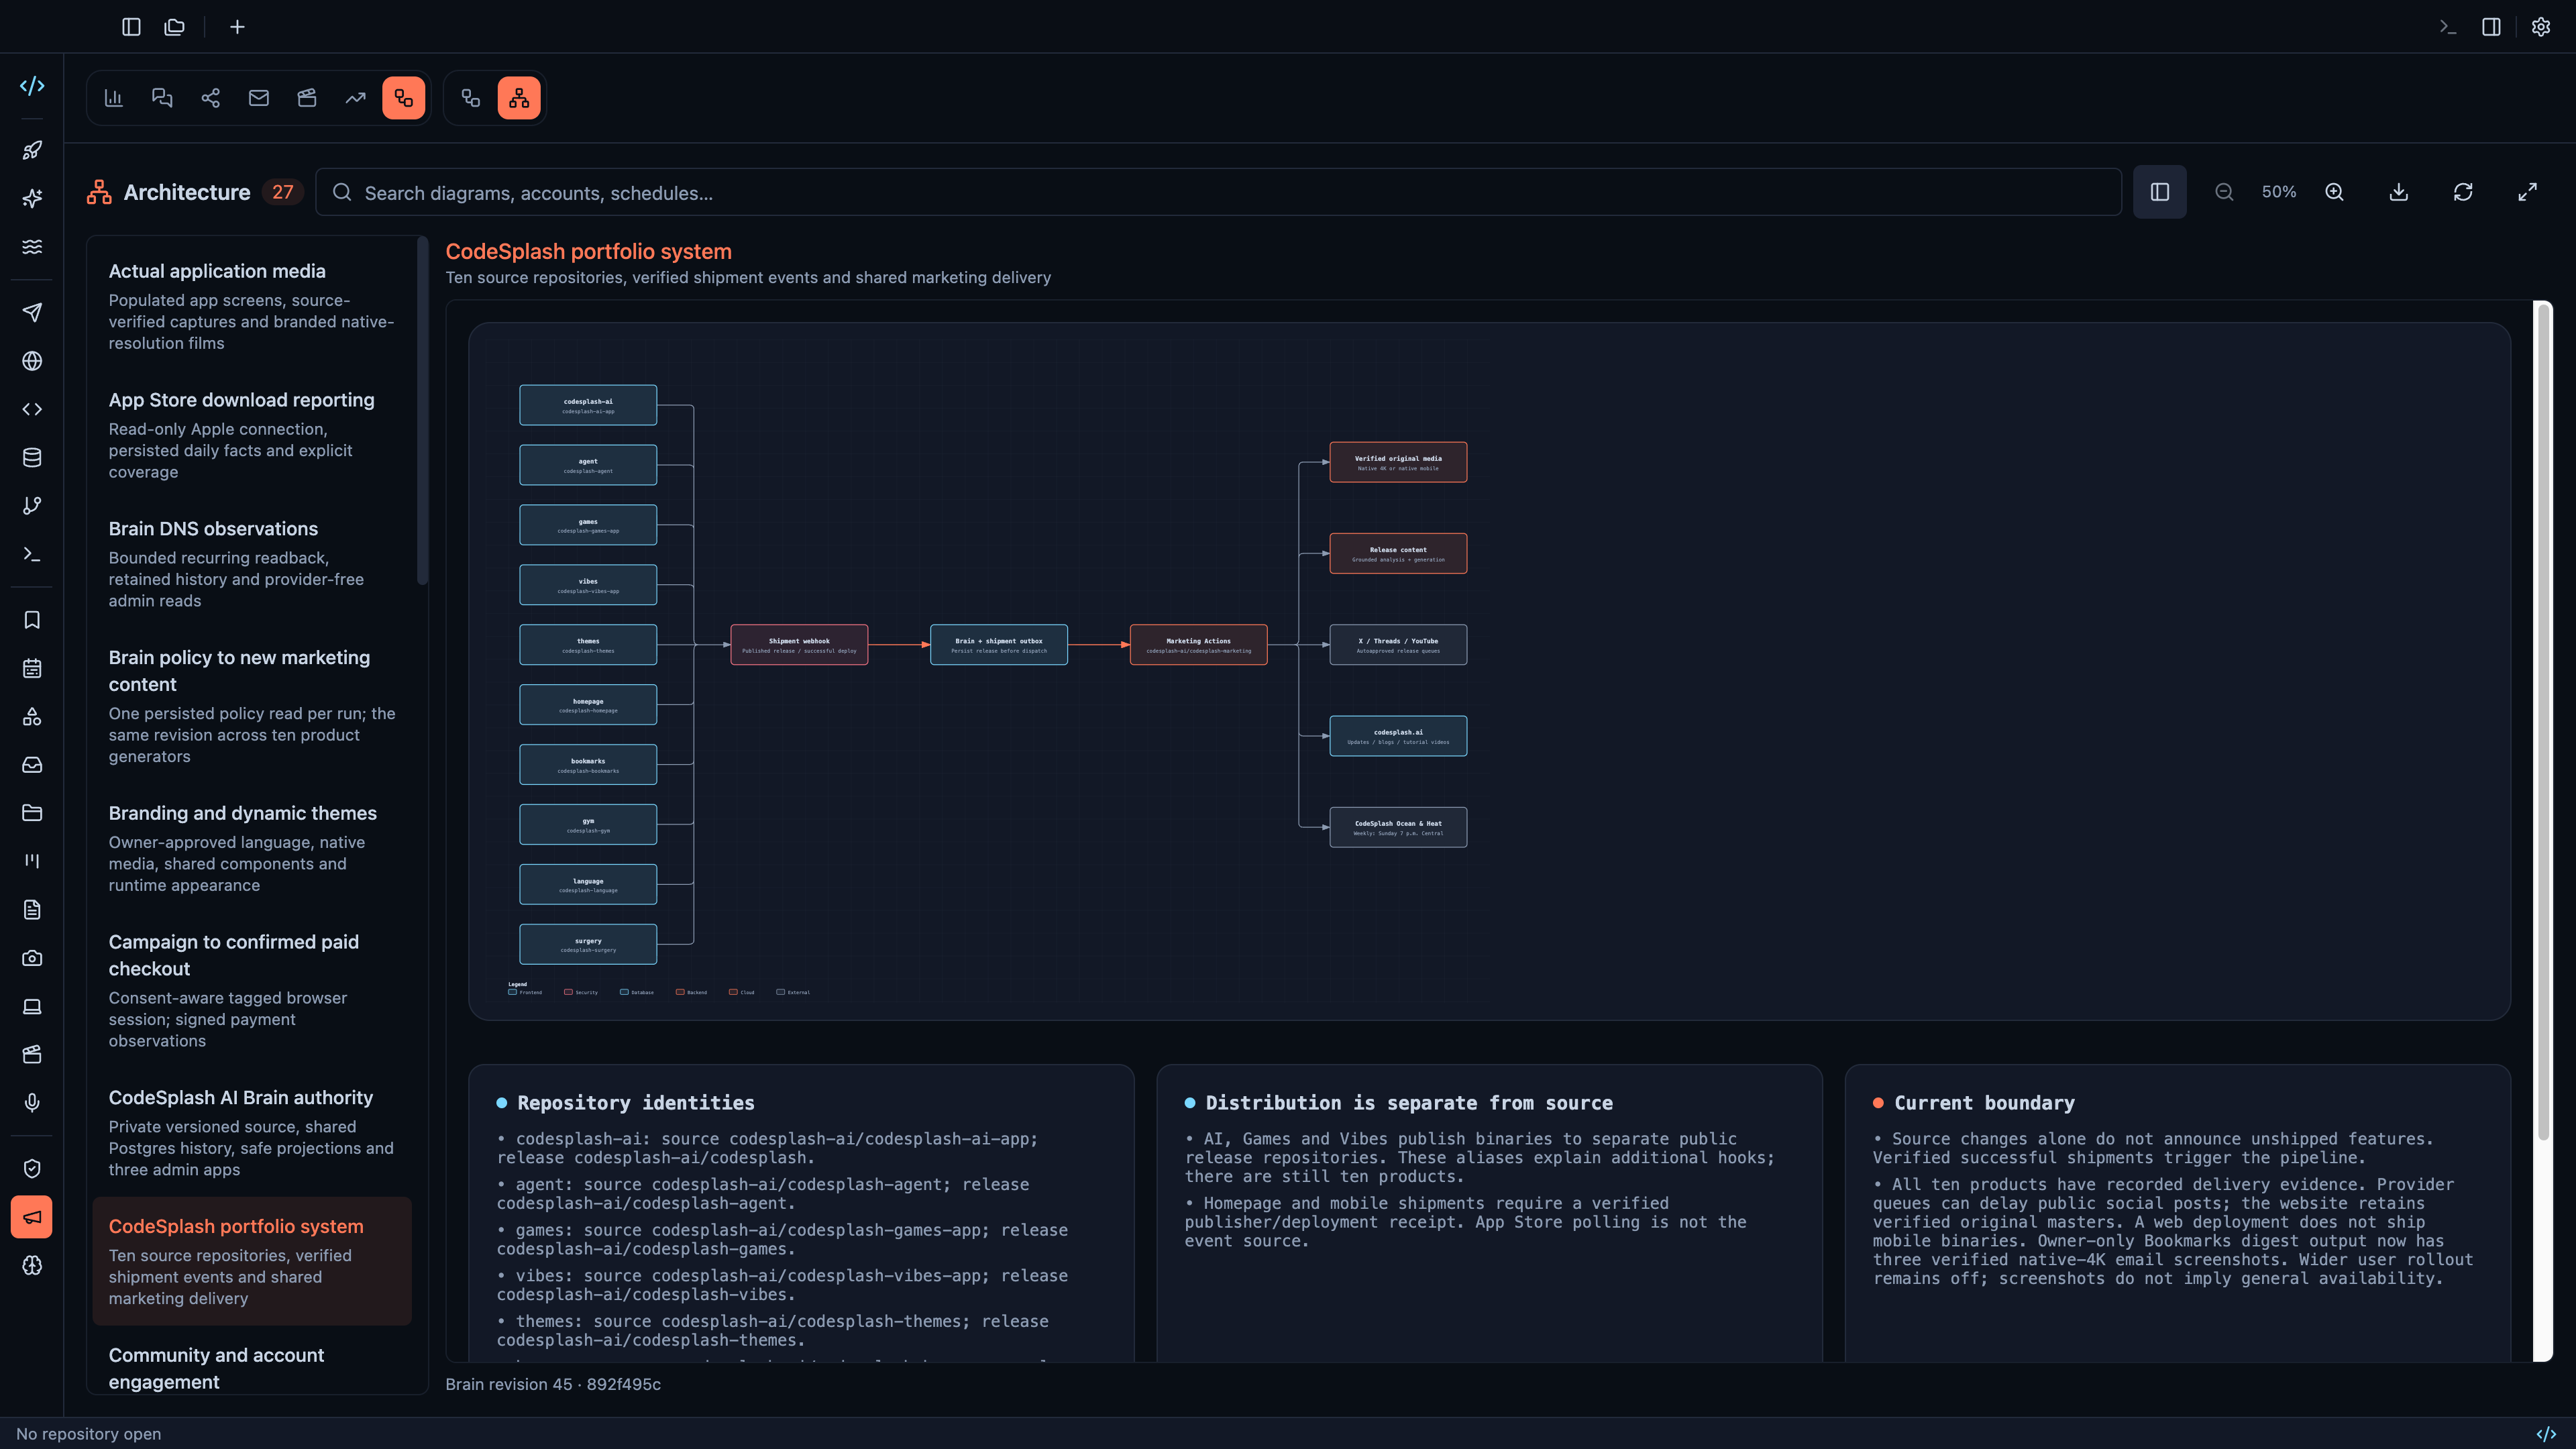The image size is (2576, 1449).
Task: Open settings gear in title bar
Action: 2541,27
